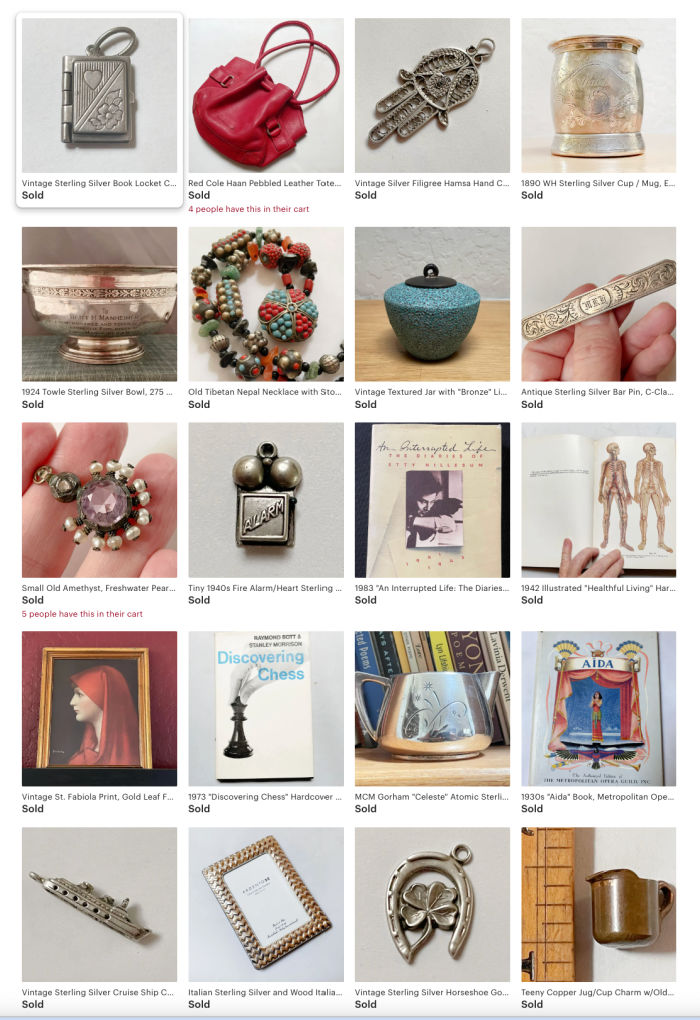
Task: Click the 1973 Discovering Chess hardcover title
Action: [265, 797]
